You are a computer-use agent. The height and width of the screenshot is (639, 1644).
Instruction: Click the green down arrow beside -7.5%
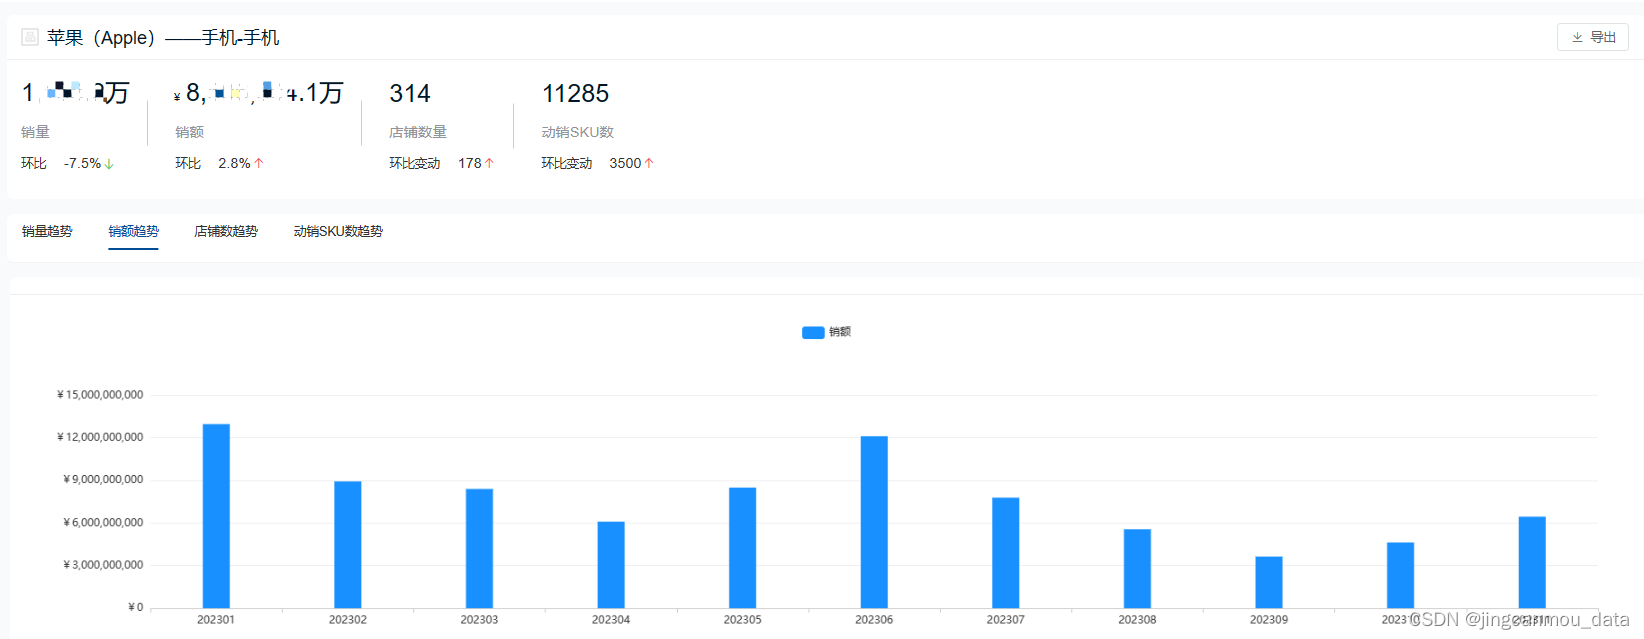109,163
